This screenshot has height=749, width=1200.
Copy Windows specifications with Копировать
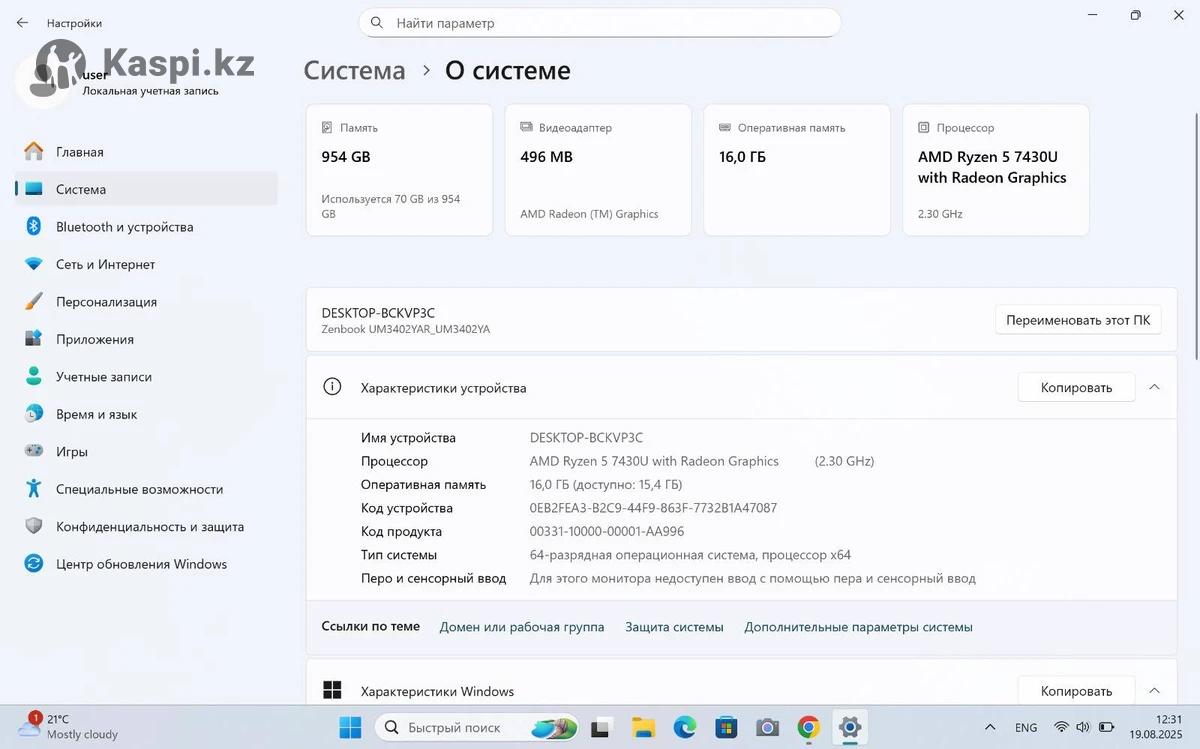[x=1076, y=691]
